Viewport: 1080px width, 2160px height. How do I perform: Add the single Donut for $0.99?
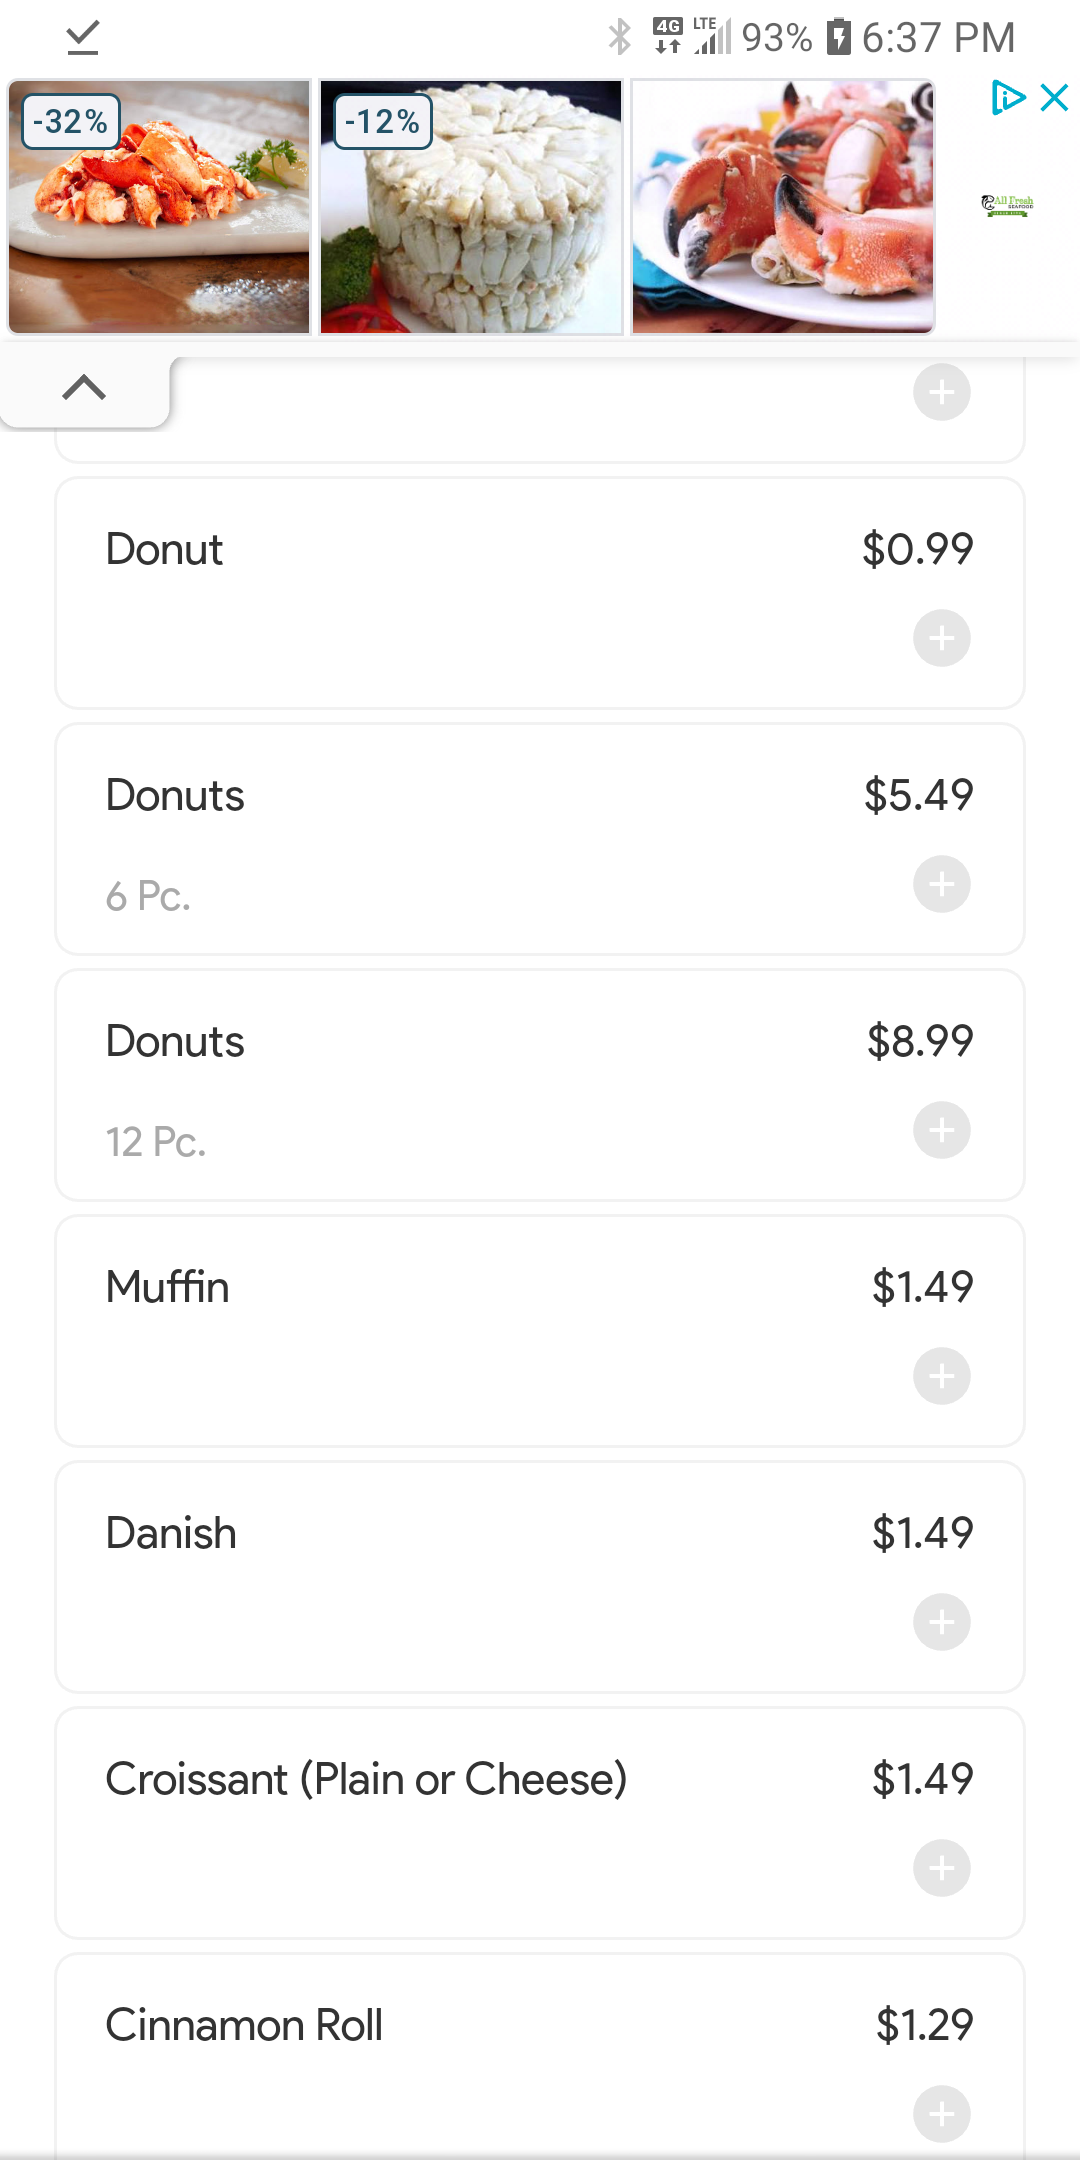coord(941,638)
